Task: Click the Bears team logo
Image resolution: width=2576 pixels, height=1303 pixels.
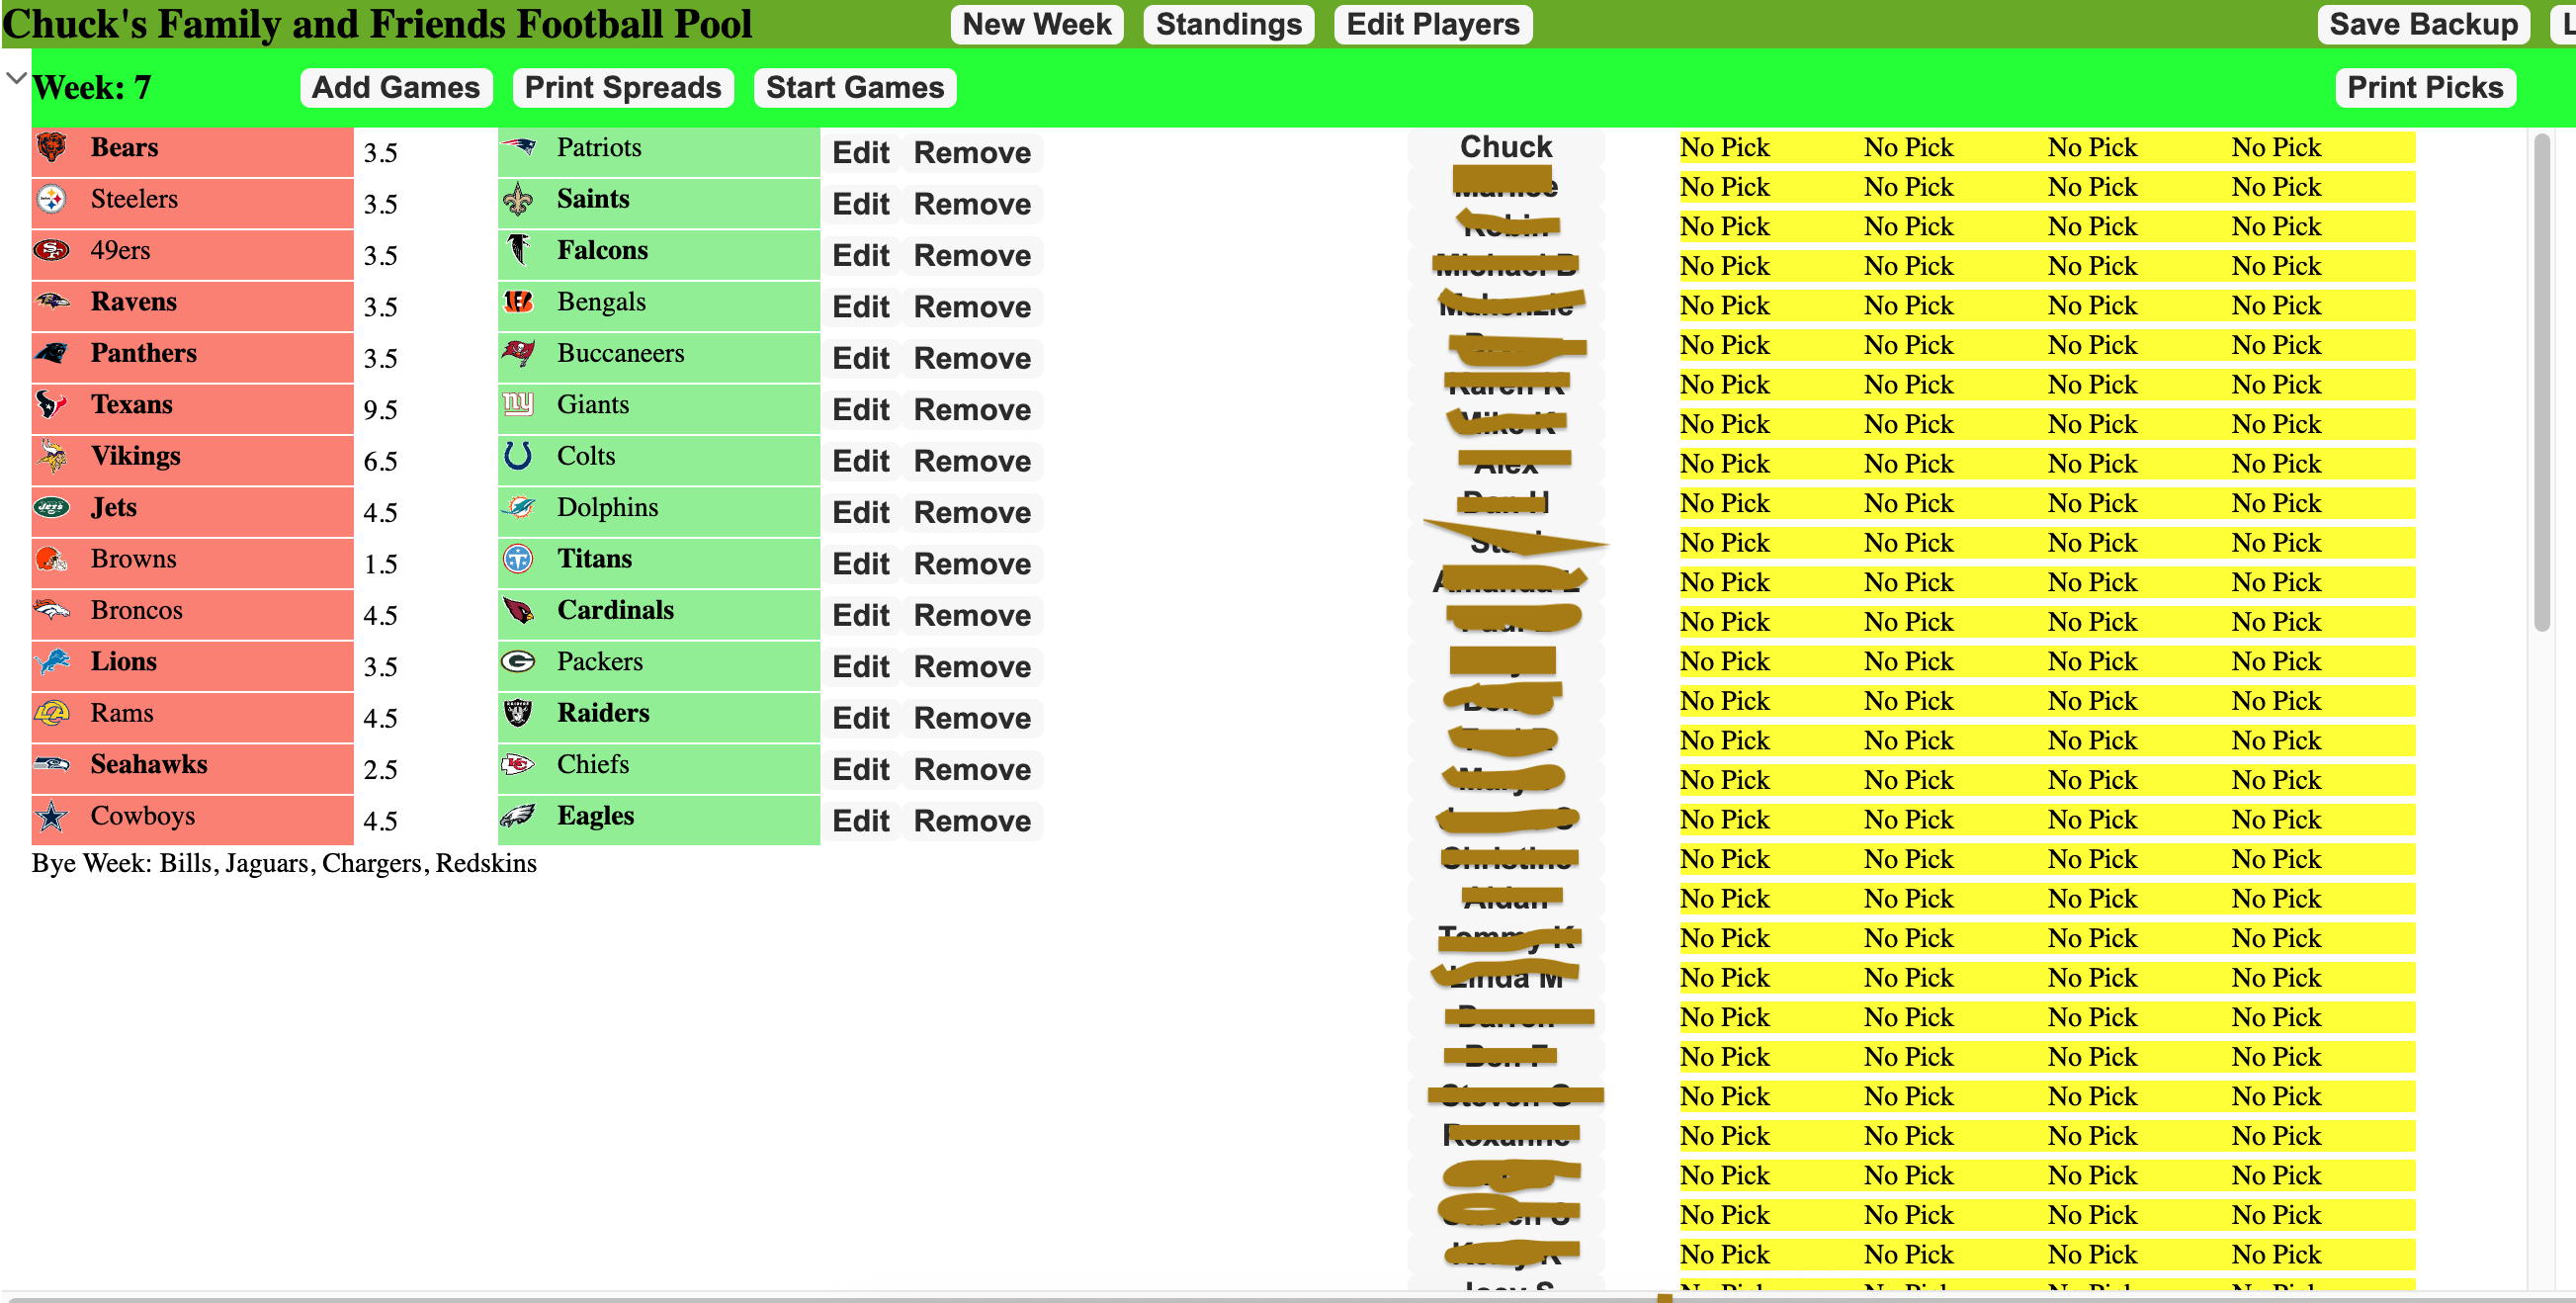Action: [52, 148]
